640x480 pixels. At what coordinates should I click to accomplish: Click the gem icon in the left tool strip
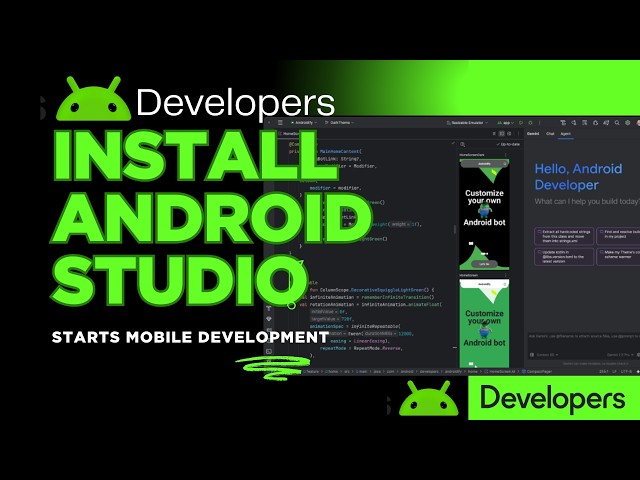(269, 319)
